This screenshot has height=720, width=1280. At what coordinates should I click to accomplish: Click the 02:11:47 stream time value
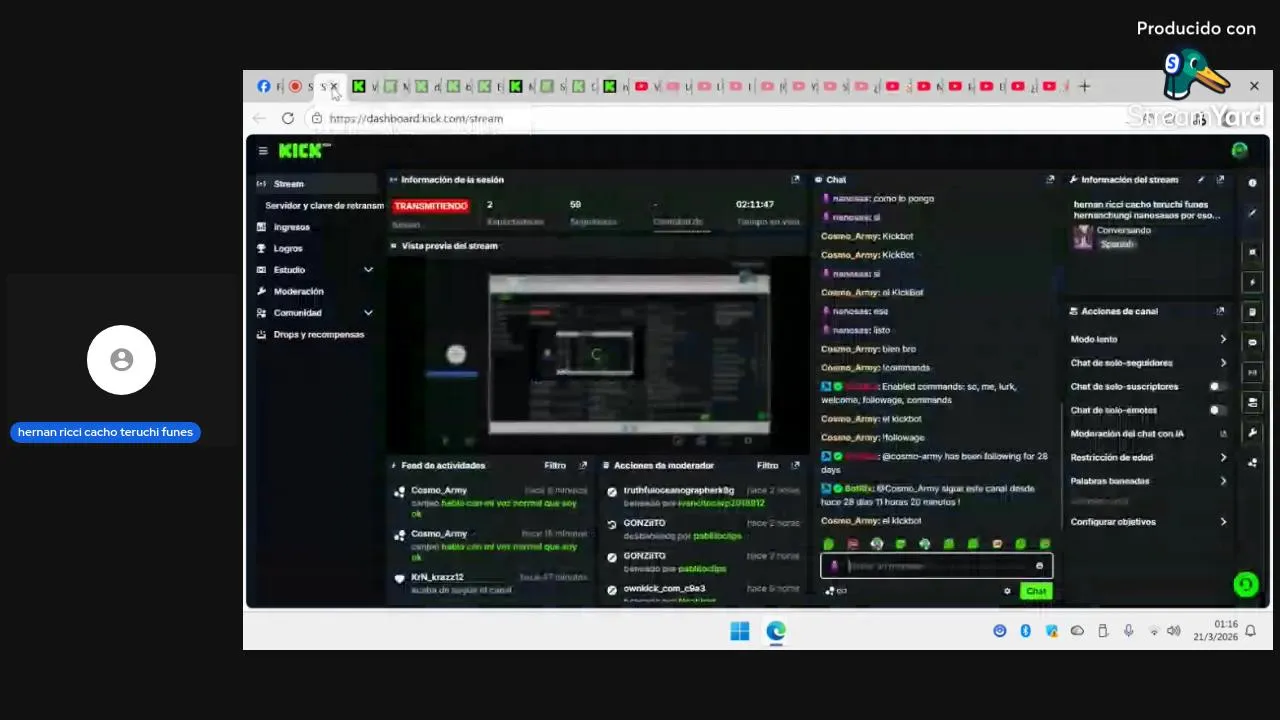pos(755,204)
